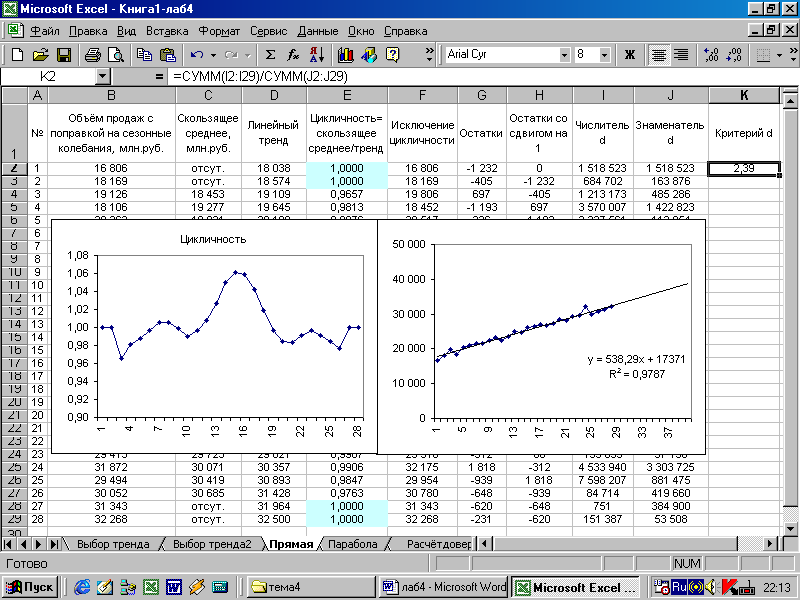800x600 pixels.
Task: Launch Word from the quick launch icon
Action: click(173, 587)
